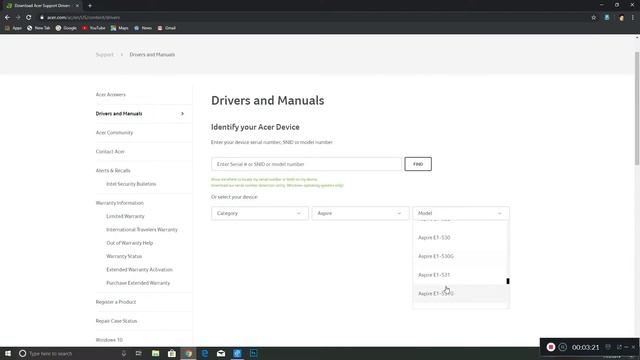Screen dimensions: 640x360
Task: Open Warranty Information in the sidebar
Action: click(x=120, y=203)
